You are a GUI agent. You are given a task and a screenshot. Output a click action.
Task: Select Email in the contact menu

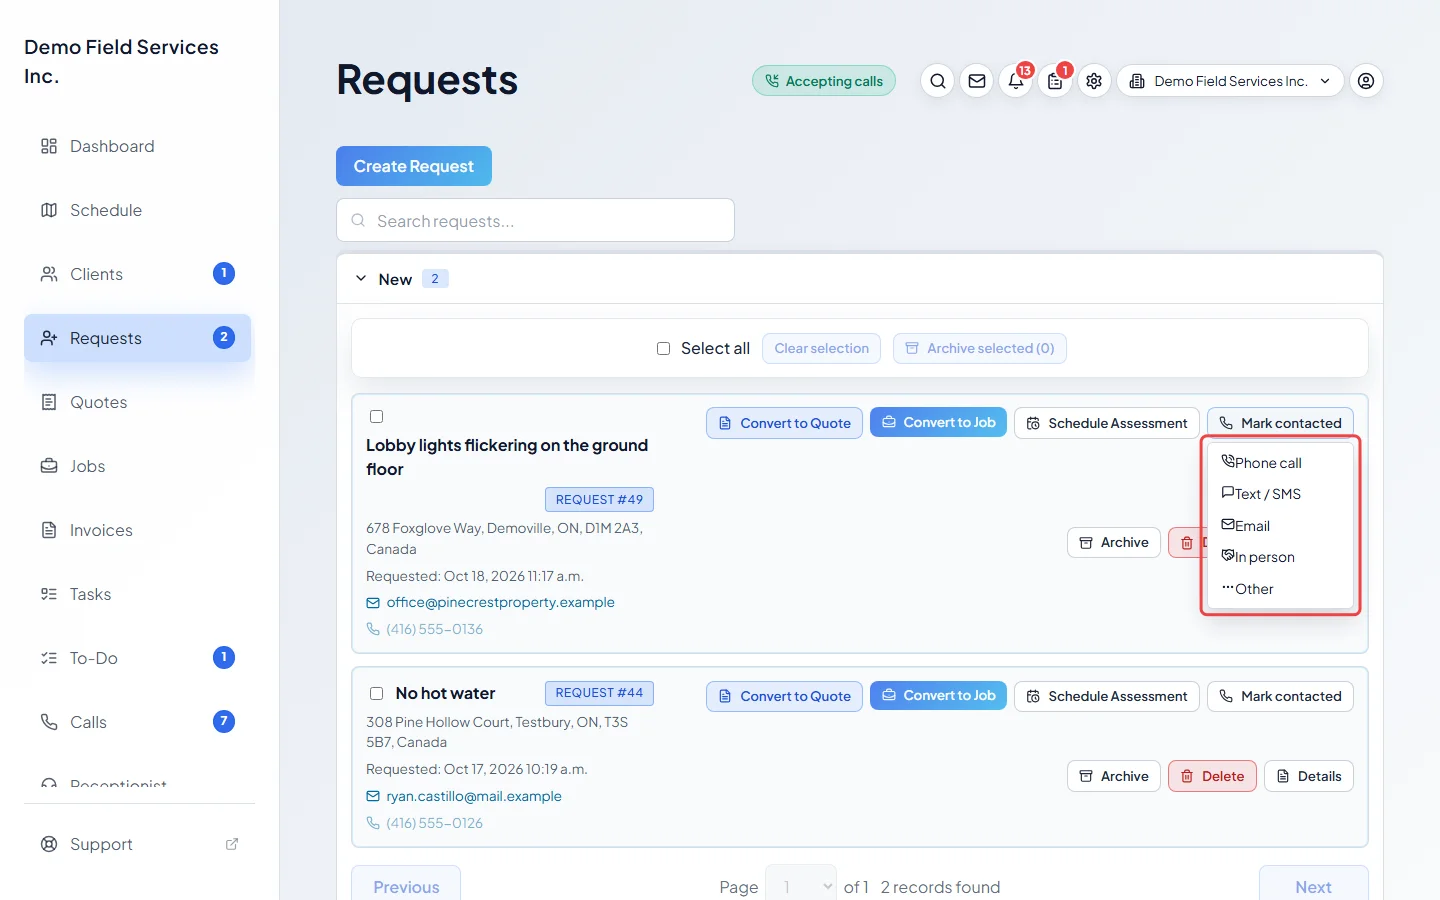click(1280, 526)
